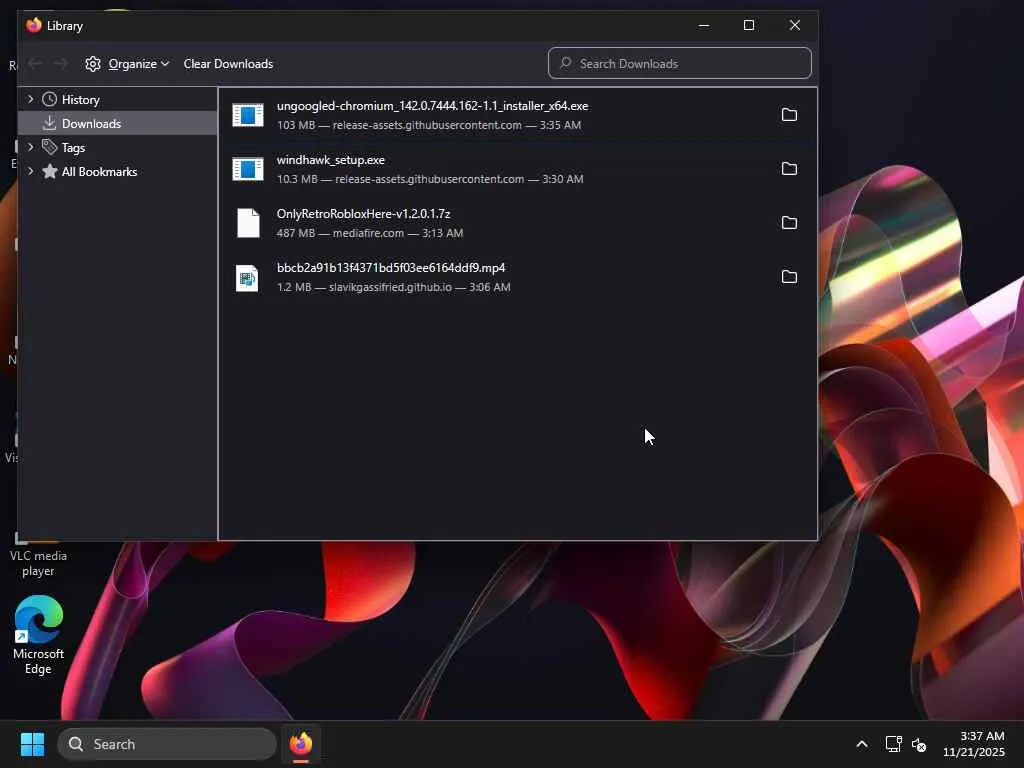Select the OnlyRetroRobloxHere-v1.2.0.1.7z filename
This screenshot has height=768, width=1024.
[363, 214]
